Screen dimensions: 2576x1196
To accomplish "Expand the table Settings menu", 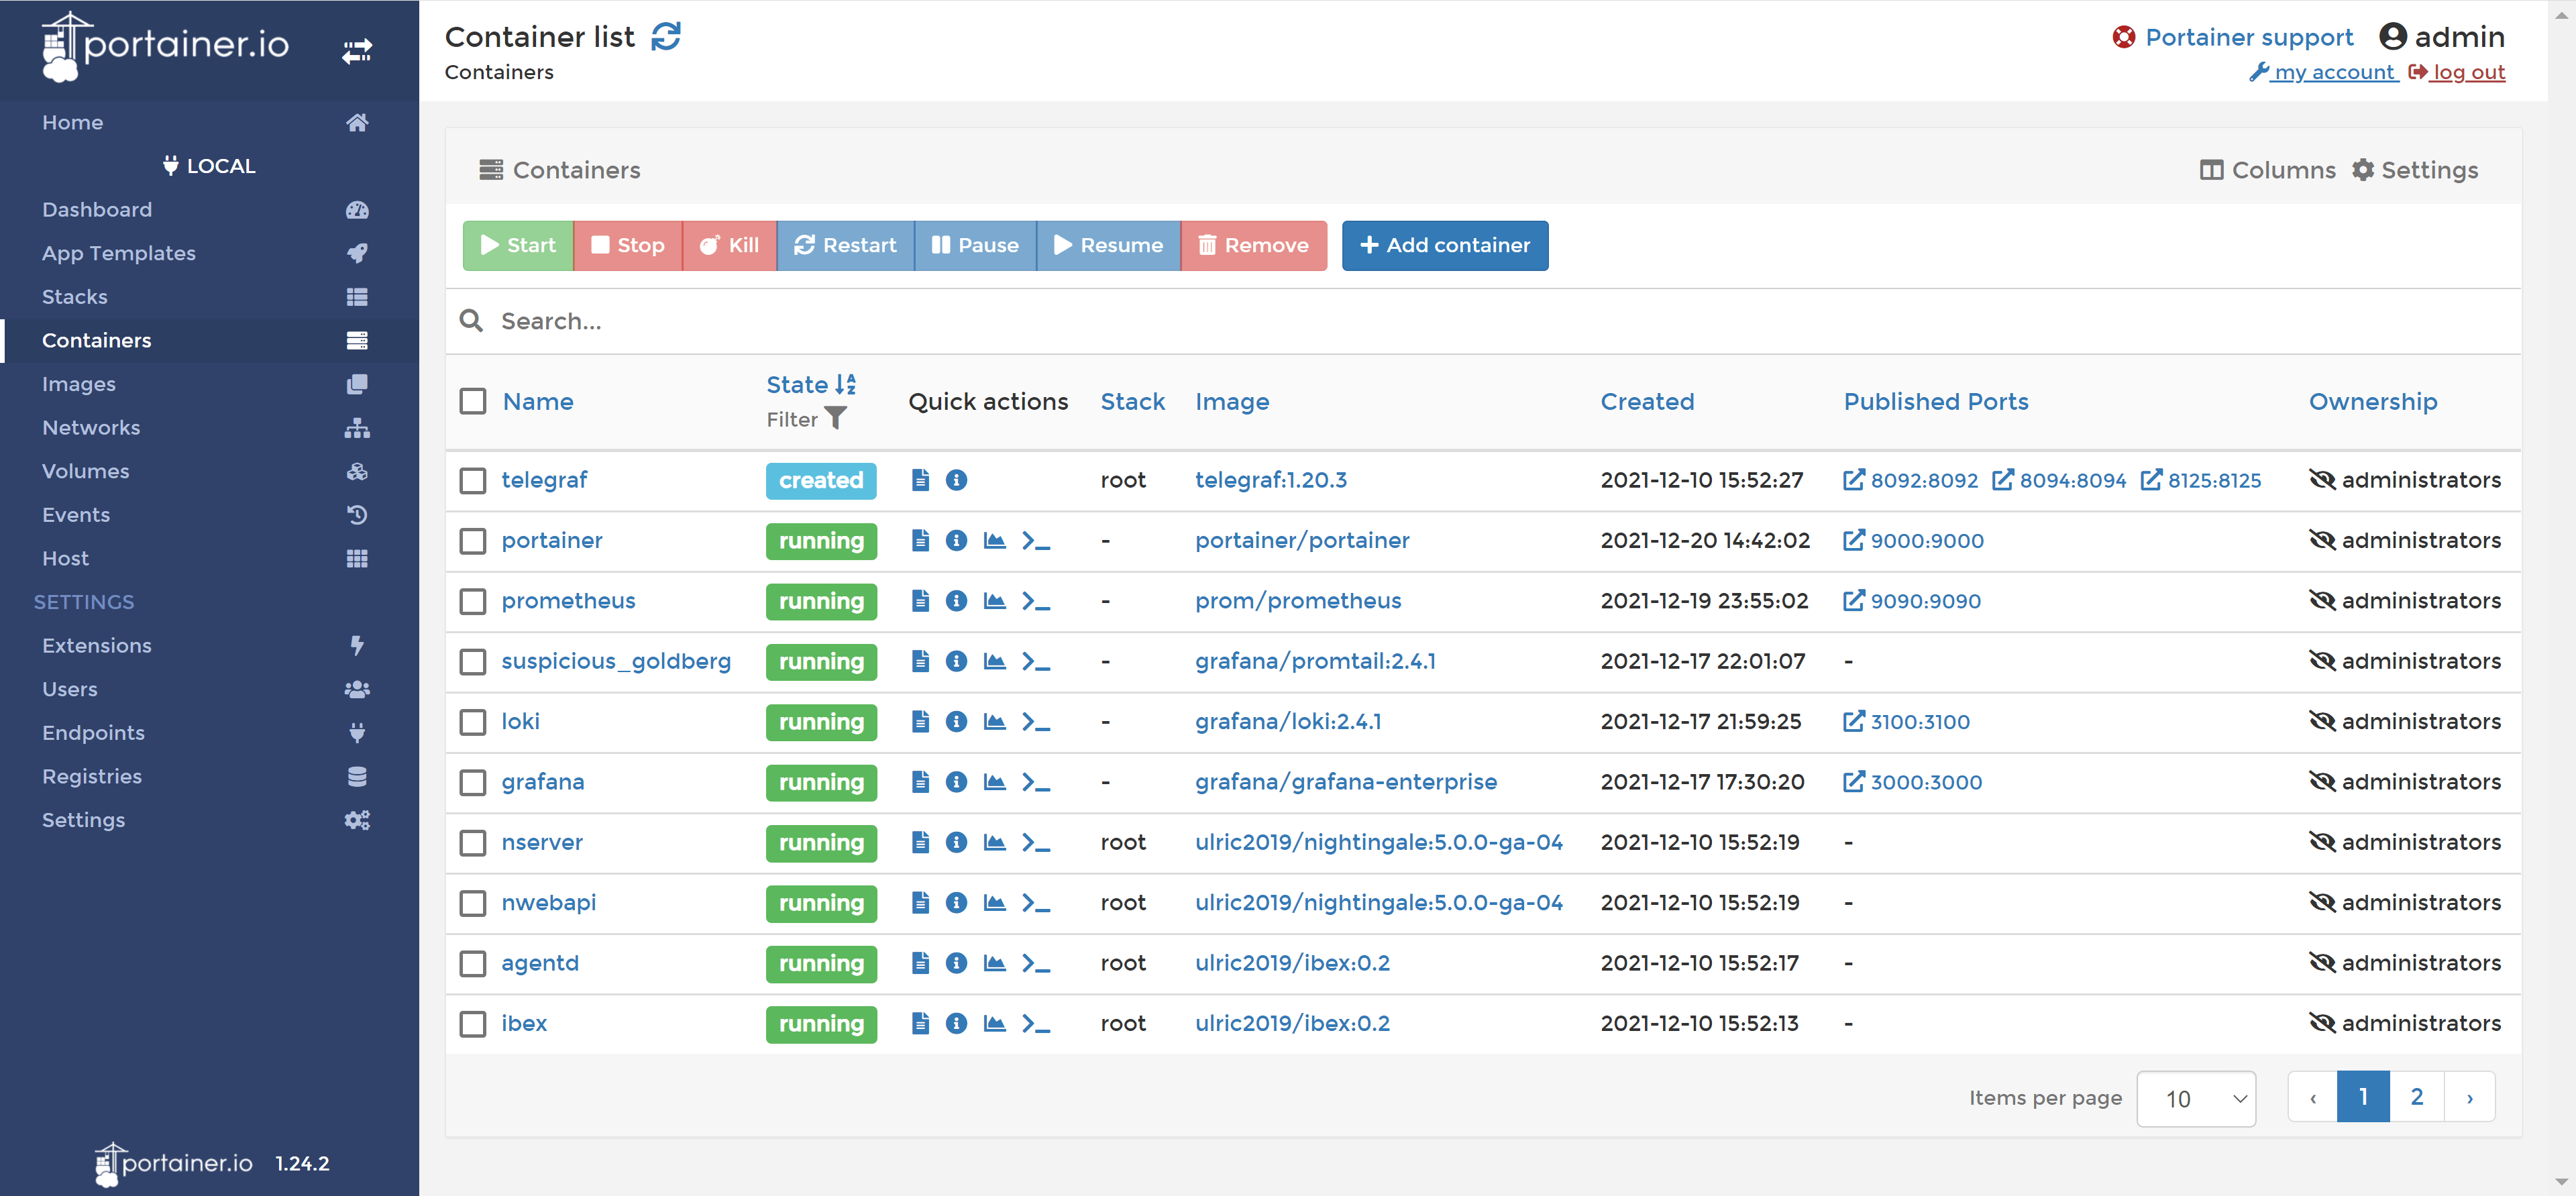I will click(x=2414, y=170).
